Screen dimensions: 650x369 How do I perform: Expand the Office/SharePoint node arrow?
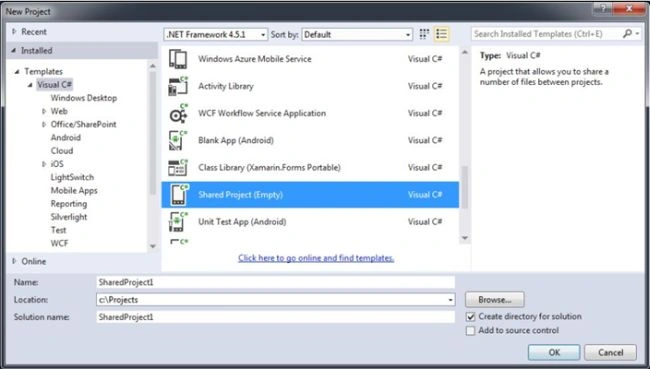(44, 124)
